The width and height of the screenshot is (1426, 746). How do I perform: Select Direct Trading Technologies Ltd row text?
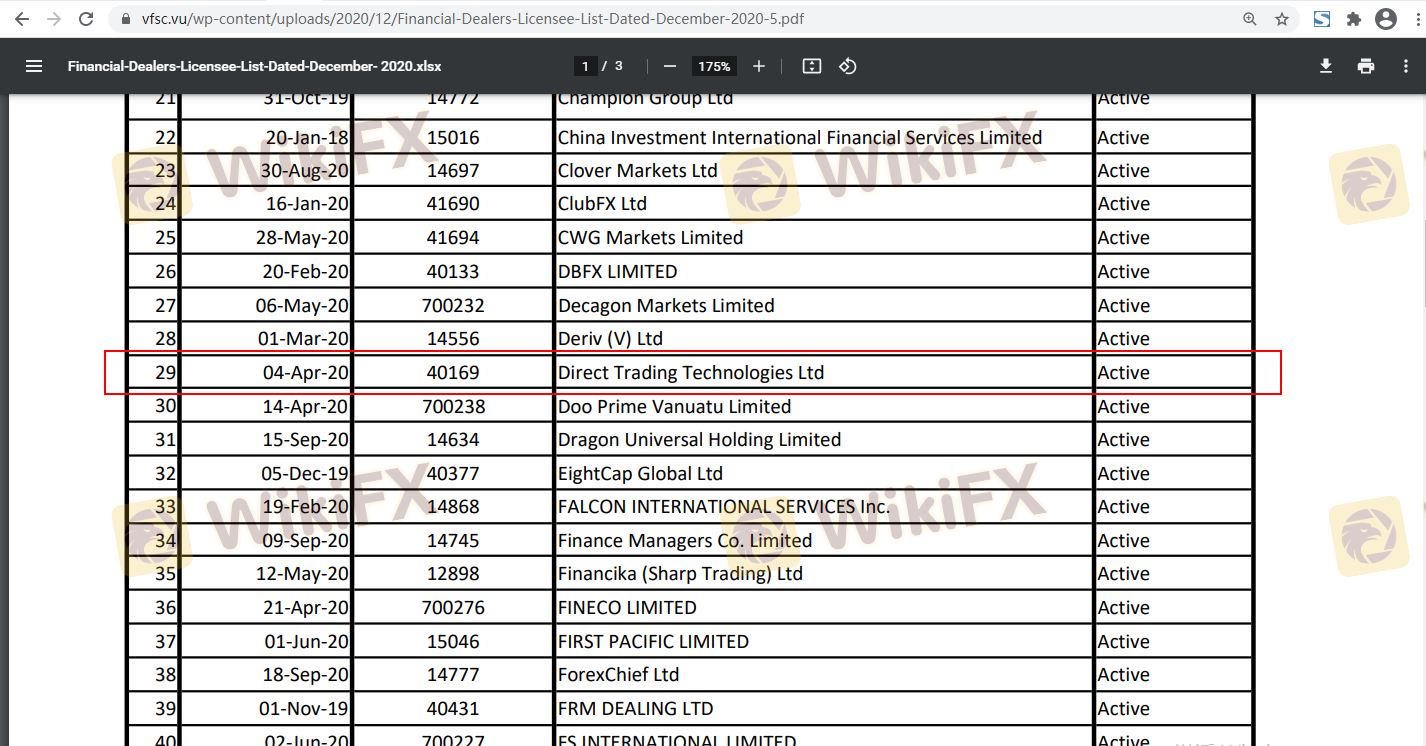pos(691,373)
